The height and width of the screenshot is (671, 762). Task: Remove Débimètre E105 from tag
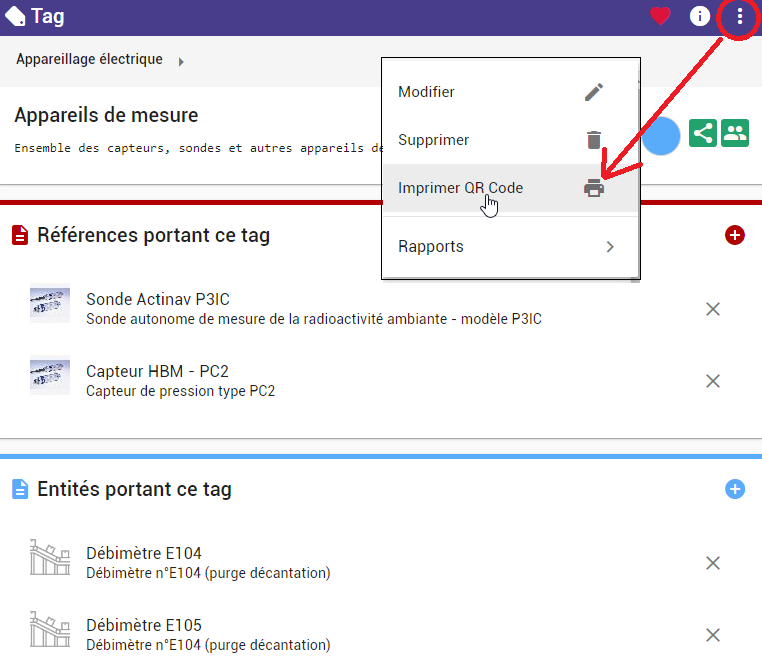tap(713, 635)
